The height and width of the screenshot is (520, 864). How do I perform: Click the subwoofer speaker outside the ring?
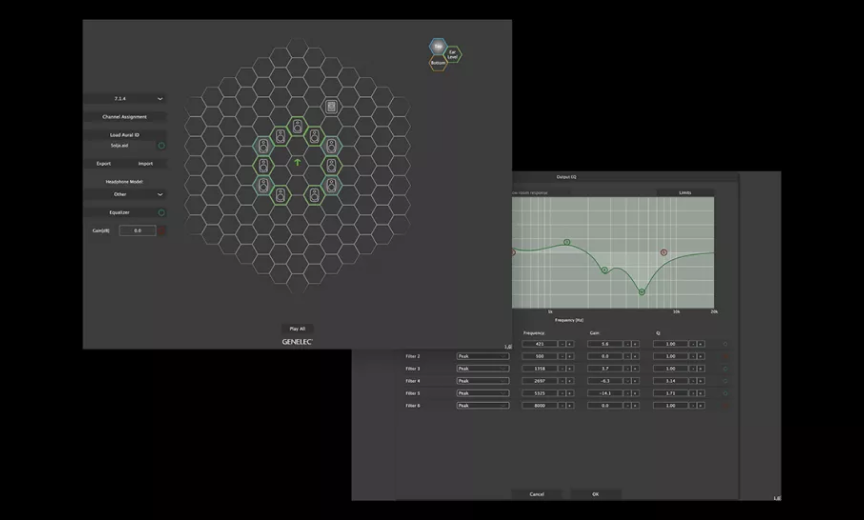click(331, 106)
